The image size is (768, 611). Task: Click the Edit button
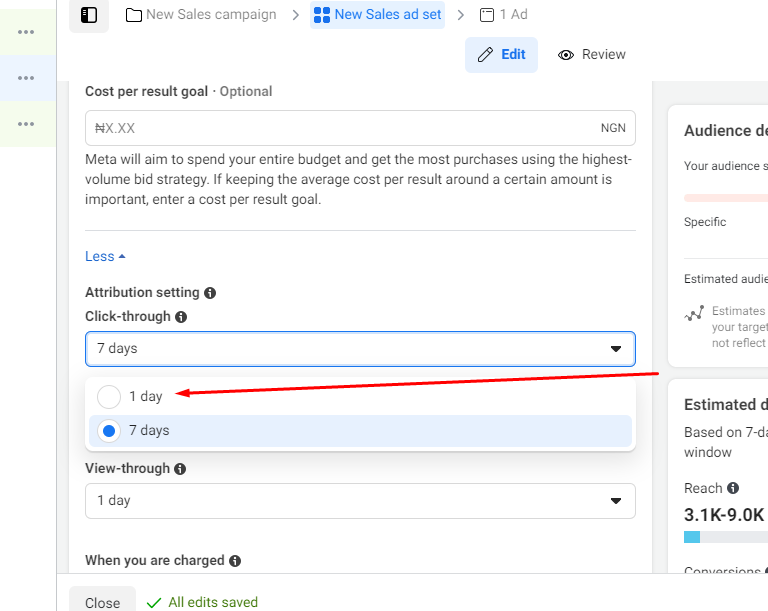pyautogui.click(x=501, y=55)
